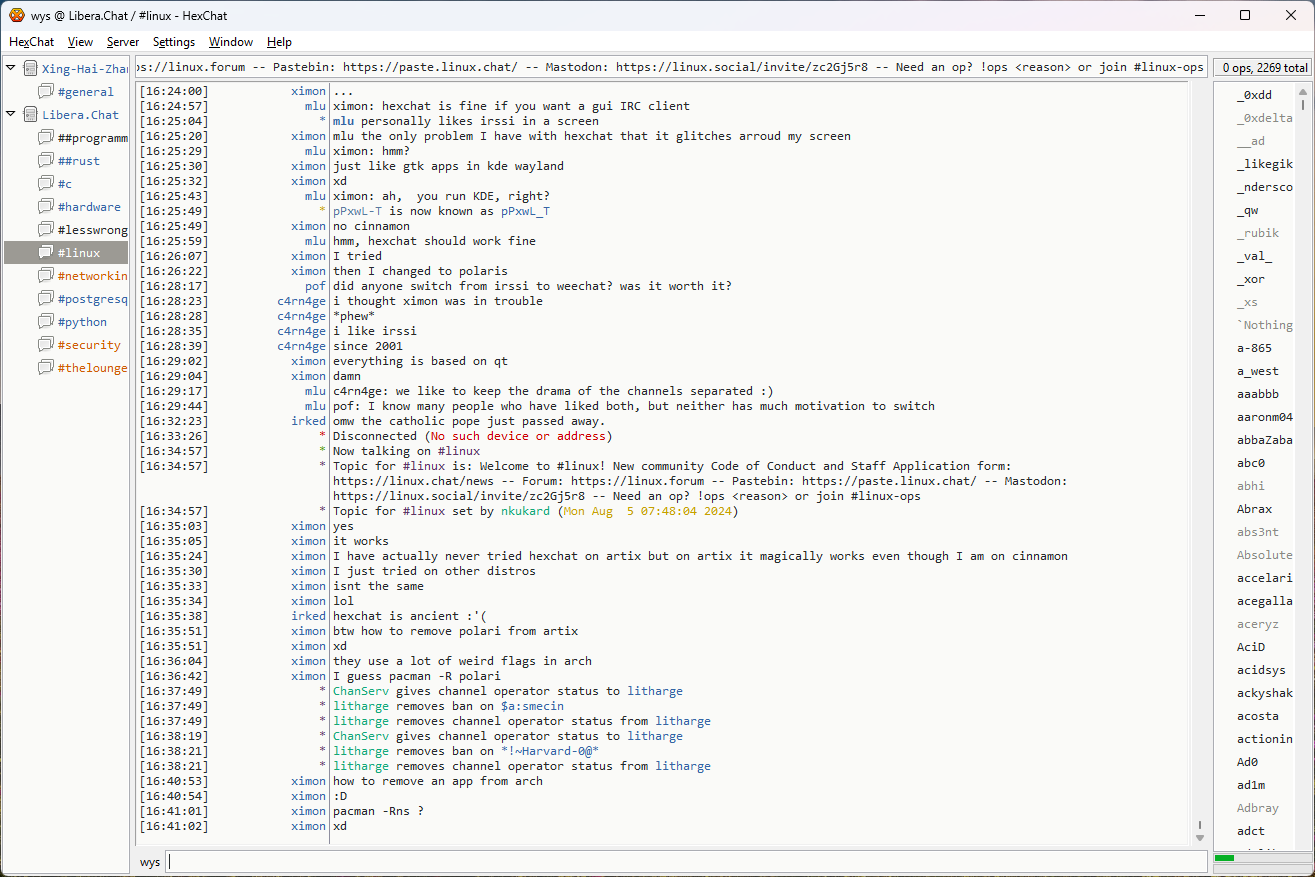The height and width of the screenshot is (877, 1315).
Task: Click the server icon for Xing-Hai-Zhai network
Action: coord(30,69)
